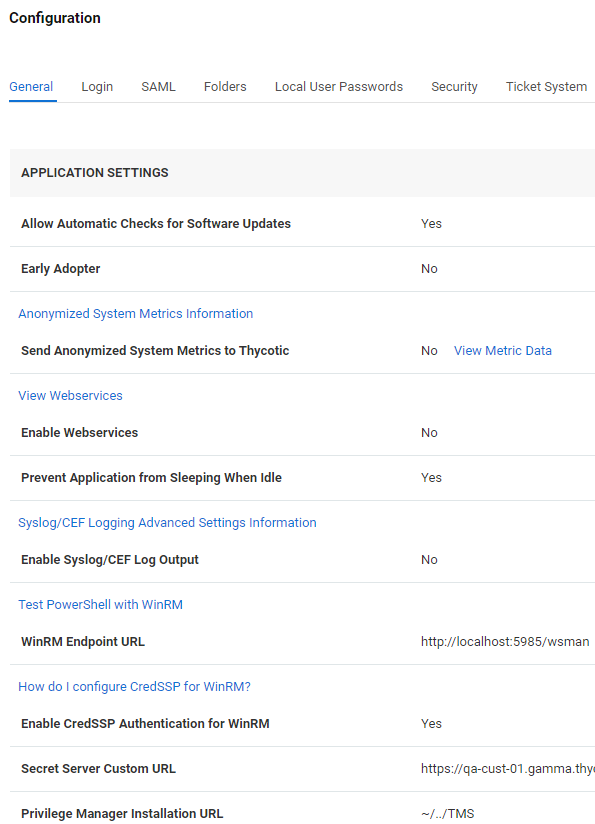
Task: Open the SAML tab
Action: [x=158, y=87]
